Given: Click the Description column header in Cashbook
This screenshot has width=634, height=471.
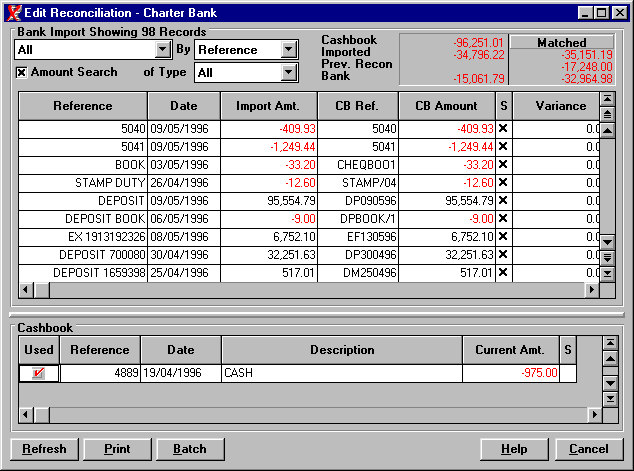Looking at the screenshot, I should 342,350.
